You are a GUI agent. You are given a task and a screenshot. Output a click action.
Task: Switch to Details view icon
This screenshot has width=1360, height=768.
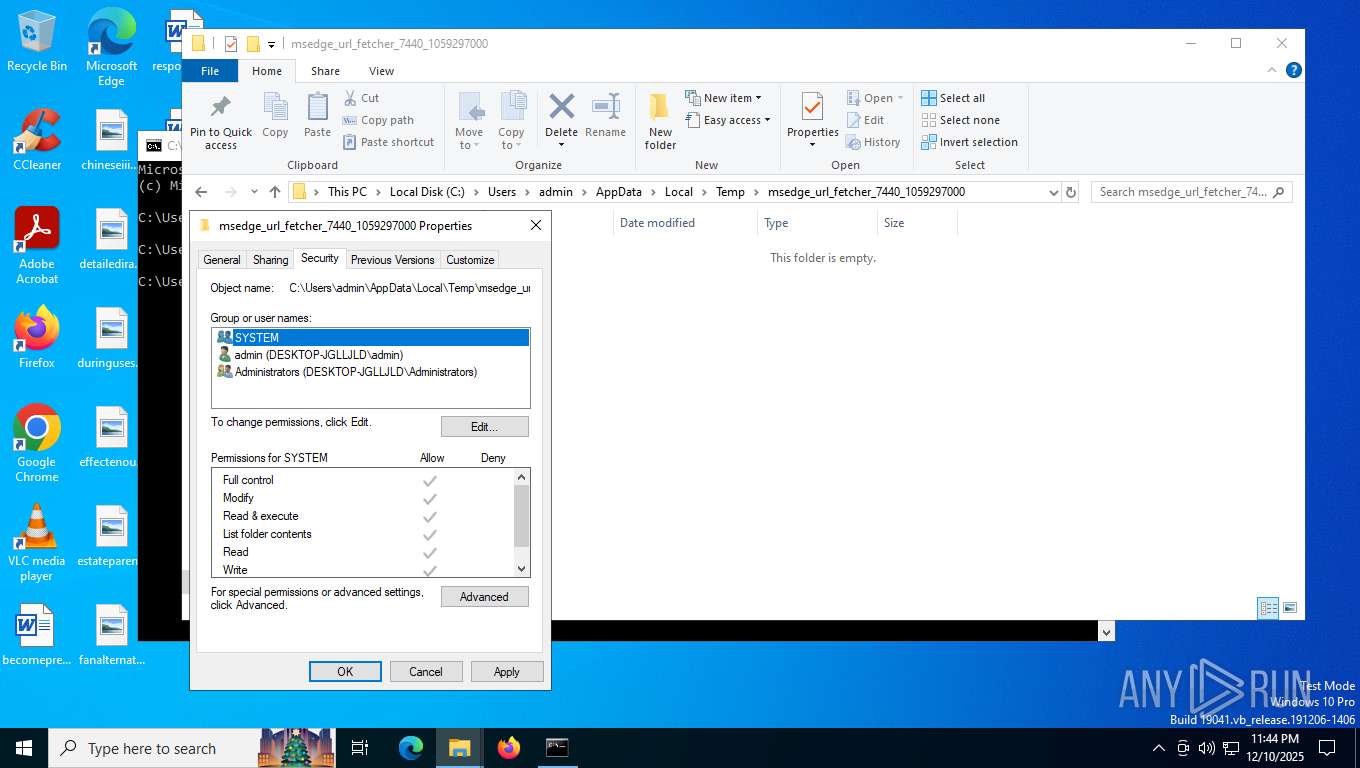pyautogui.click(x=1268, y=608)
